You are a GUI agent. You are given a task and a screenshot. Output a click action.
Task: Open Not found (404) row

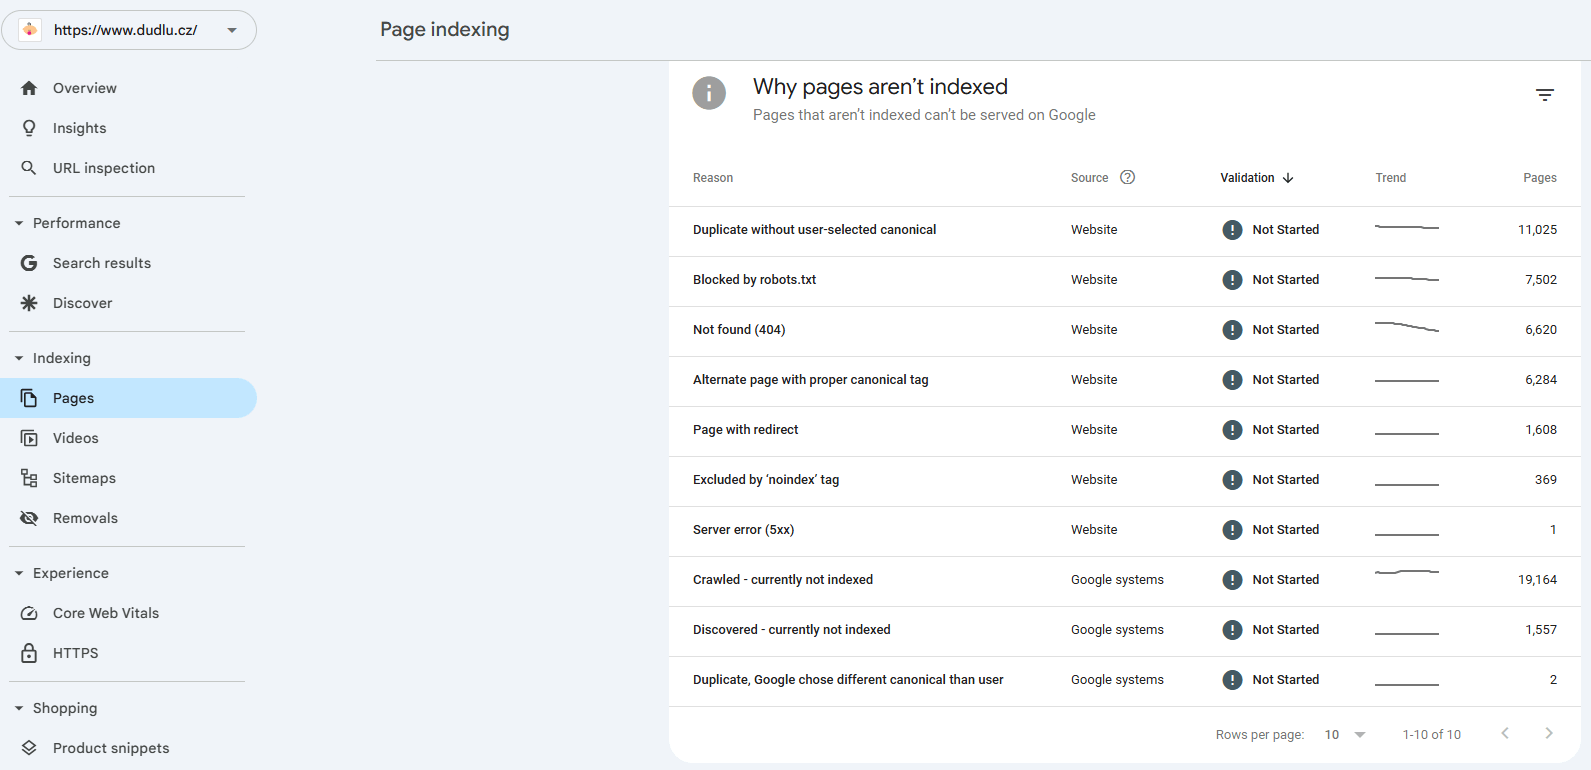click(739, 330)
